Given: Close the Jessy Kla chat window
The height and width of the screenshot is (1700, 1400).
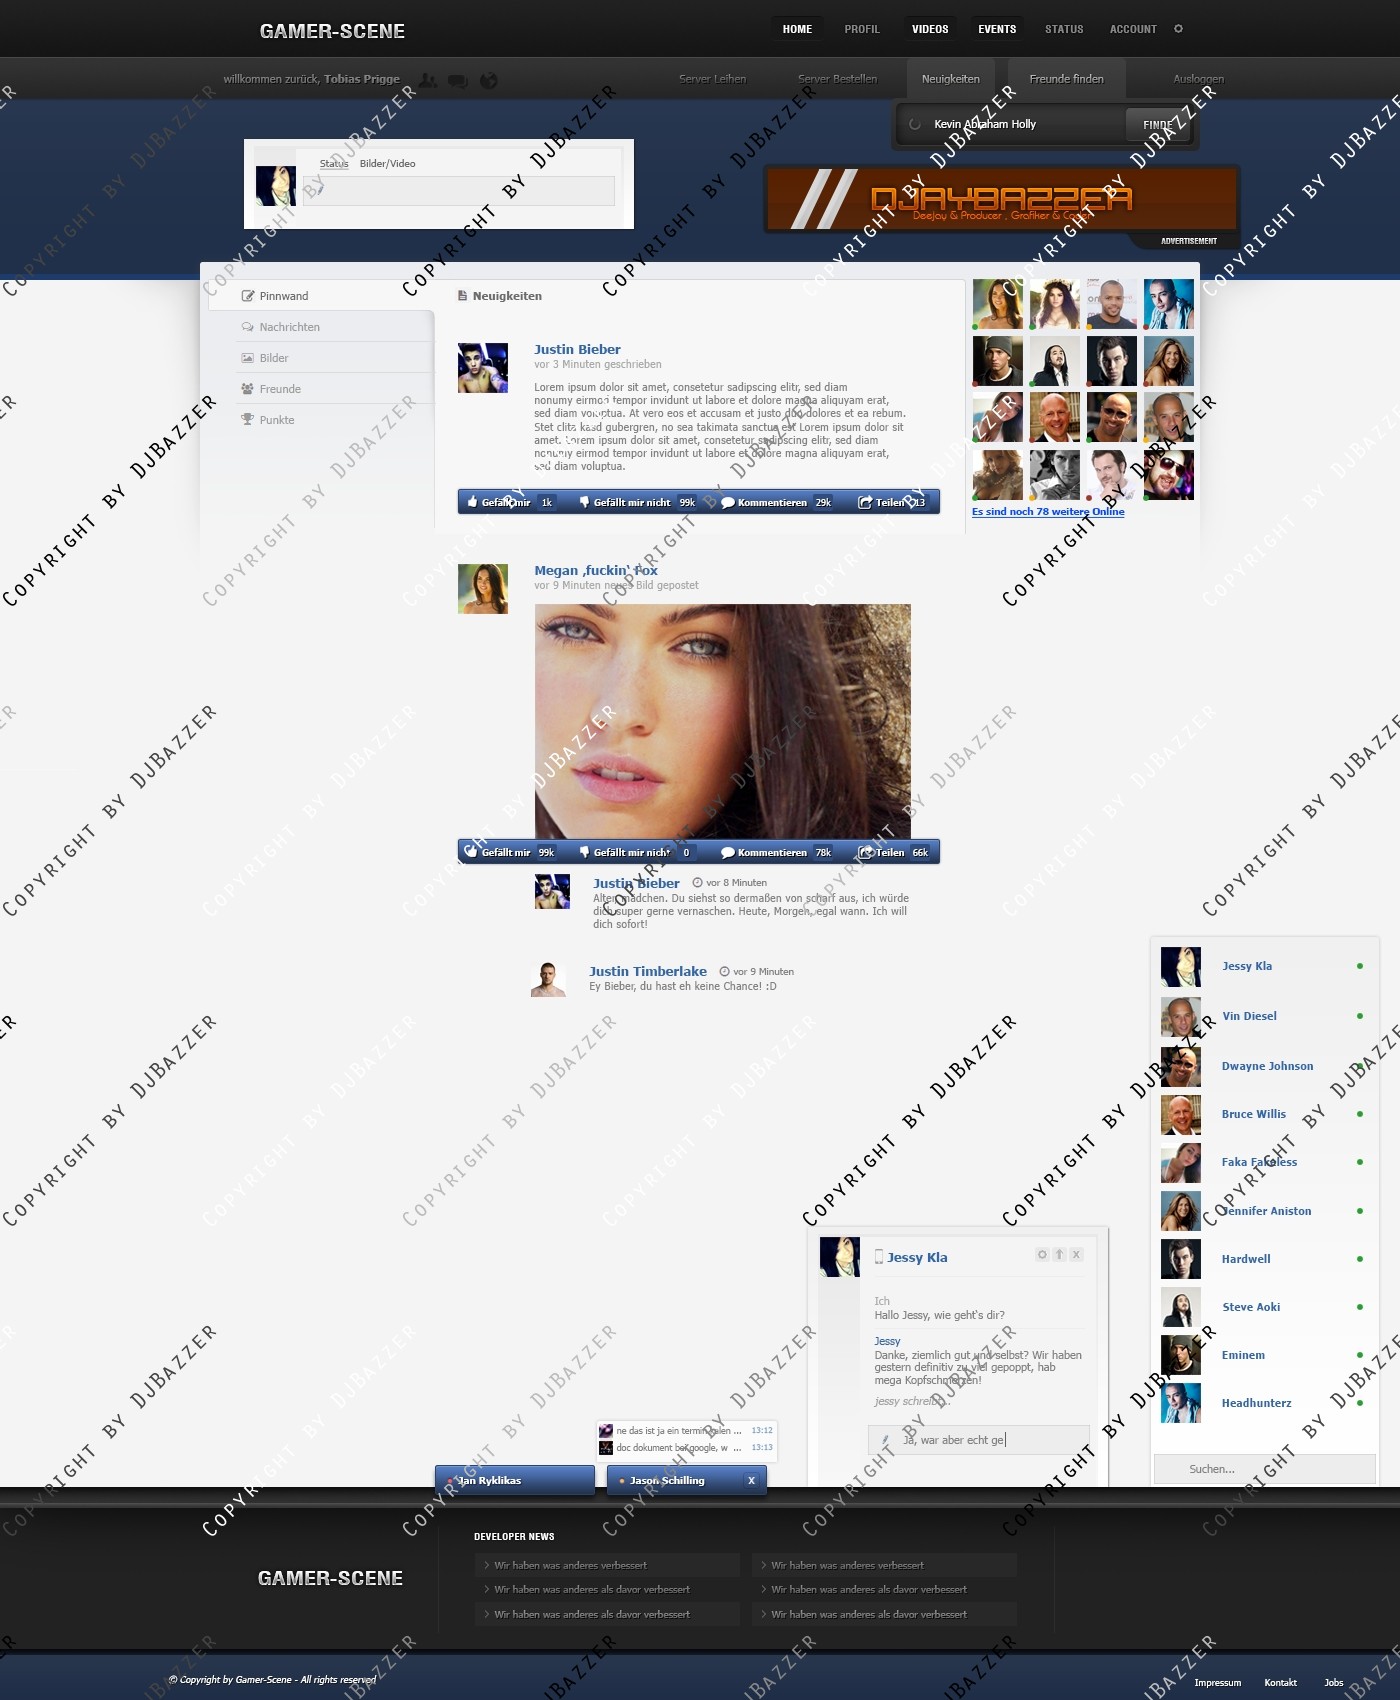Looking at the screenshot, I should click(x=1076, y=1254).
